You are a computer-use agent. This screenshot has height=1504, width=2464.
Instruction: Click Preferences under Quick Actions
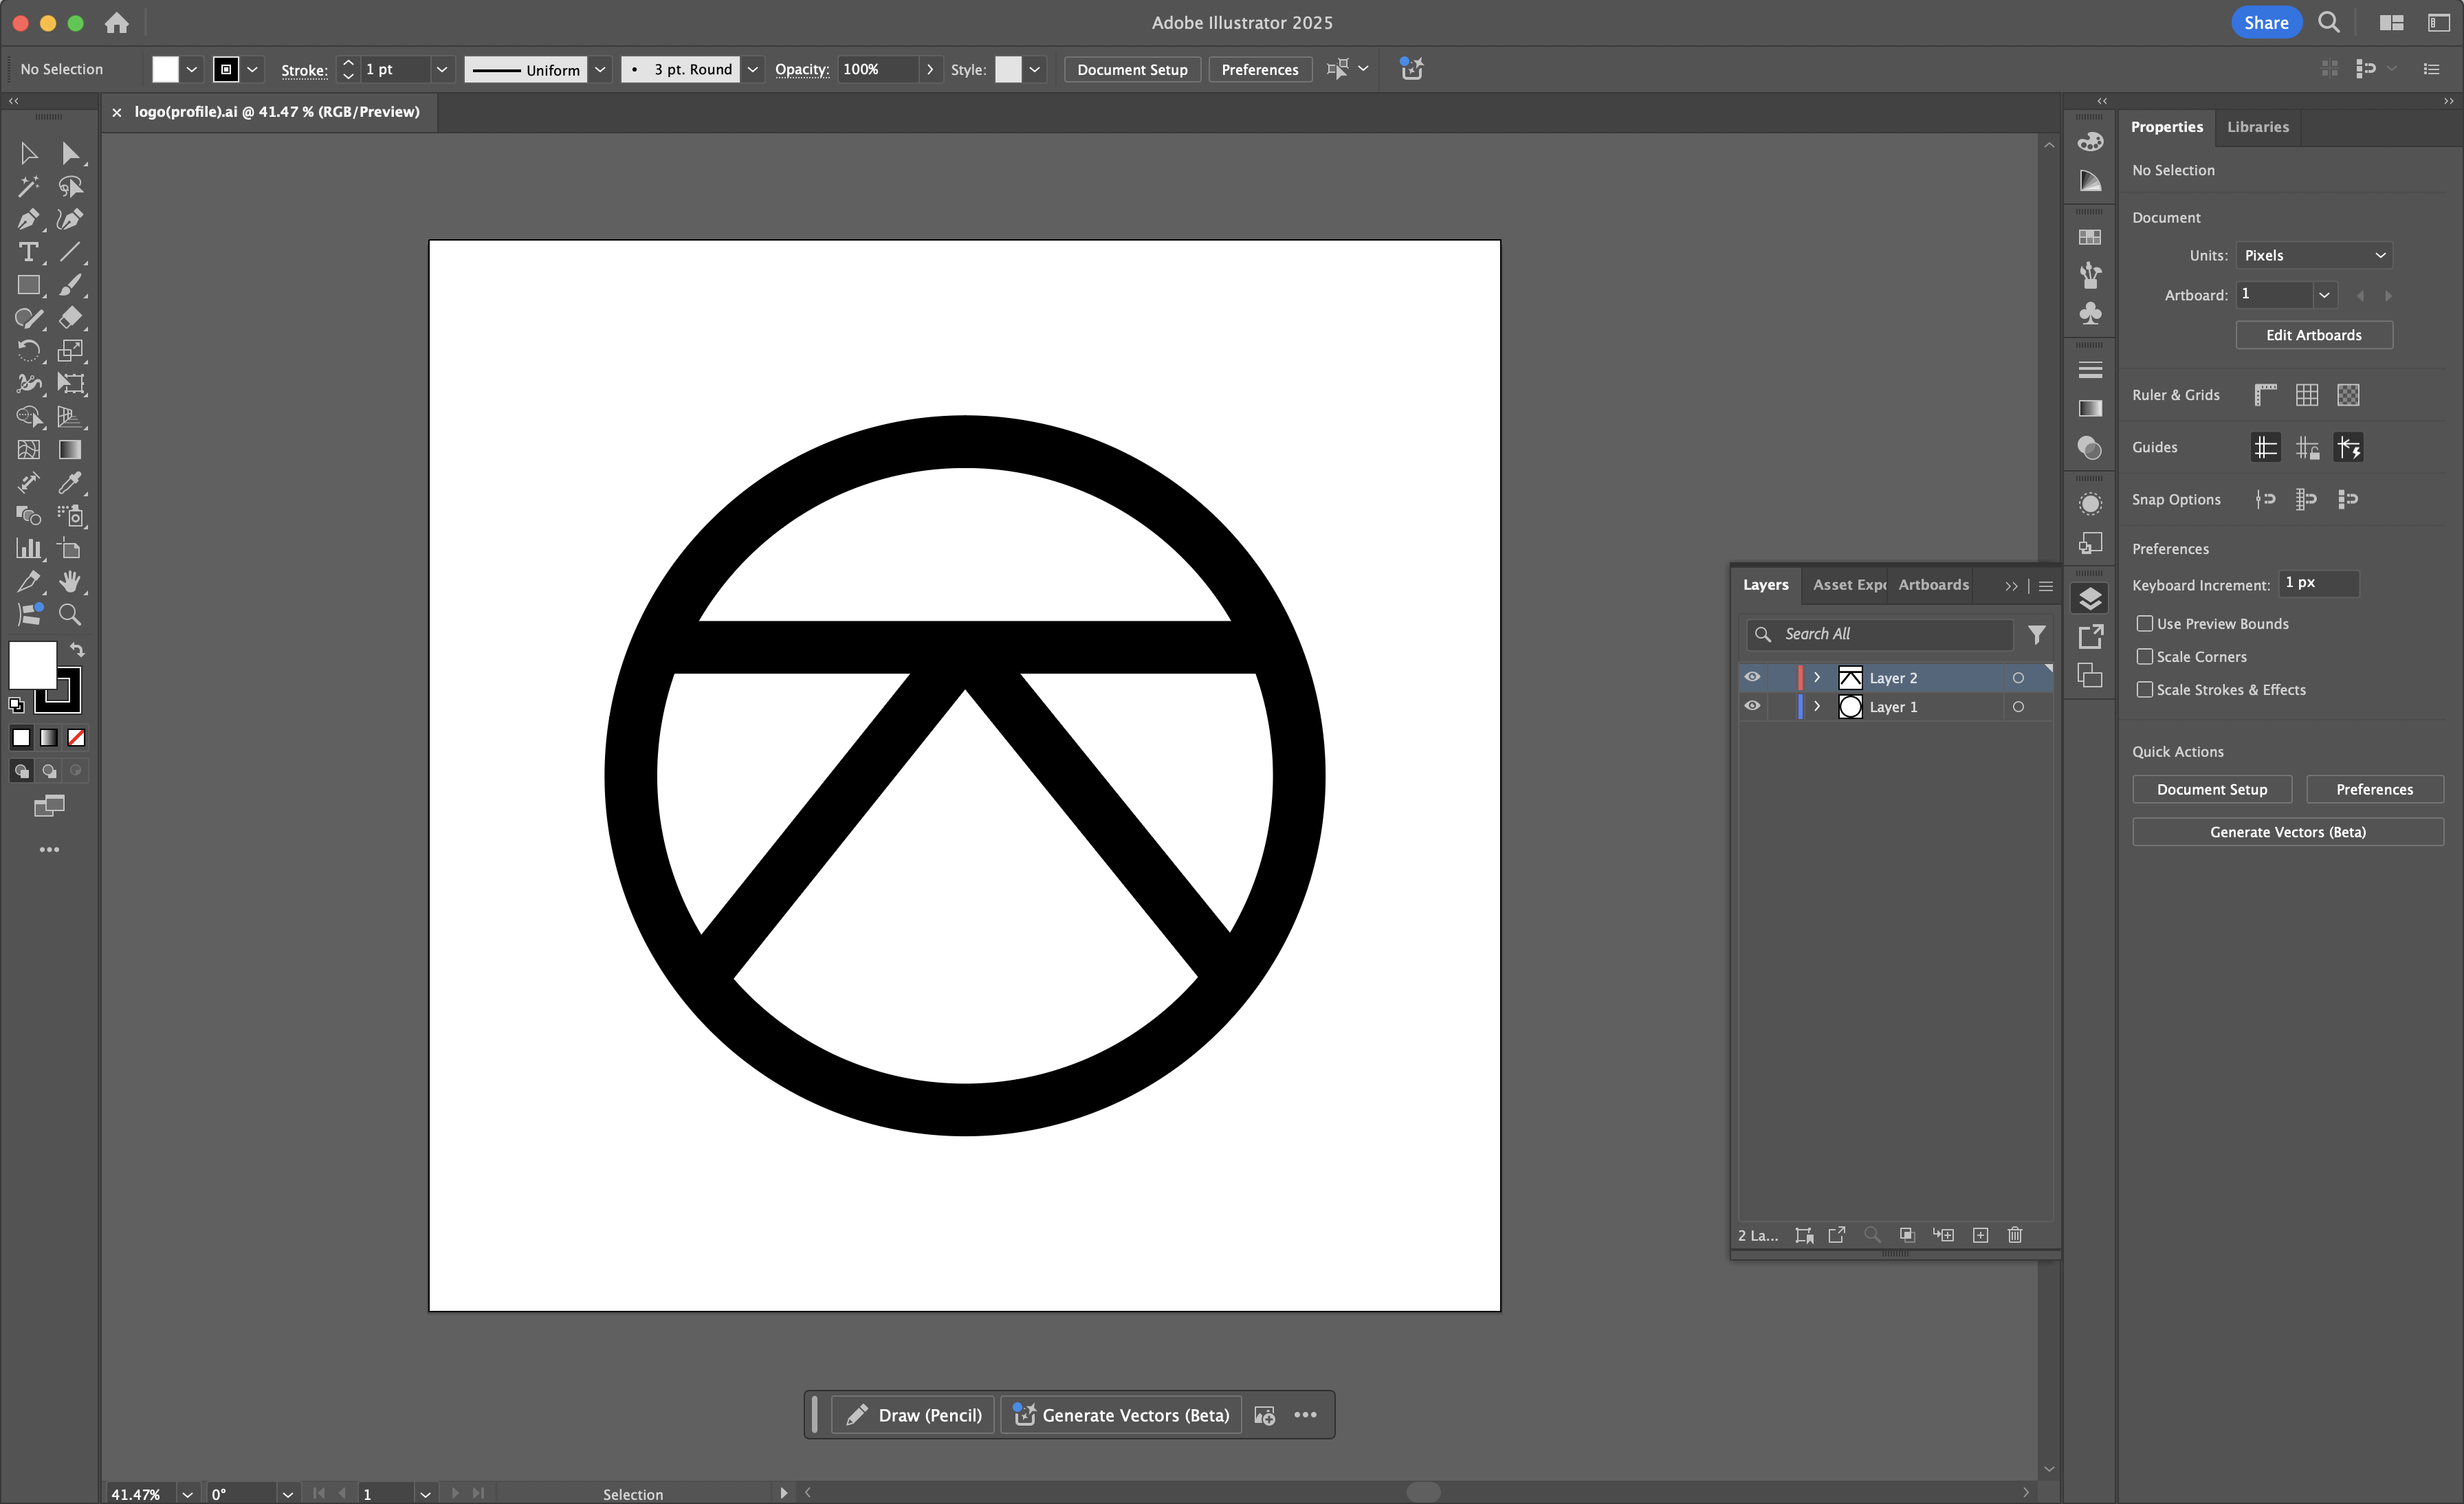pos(2374,789)
